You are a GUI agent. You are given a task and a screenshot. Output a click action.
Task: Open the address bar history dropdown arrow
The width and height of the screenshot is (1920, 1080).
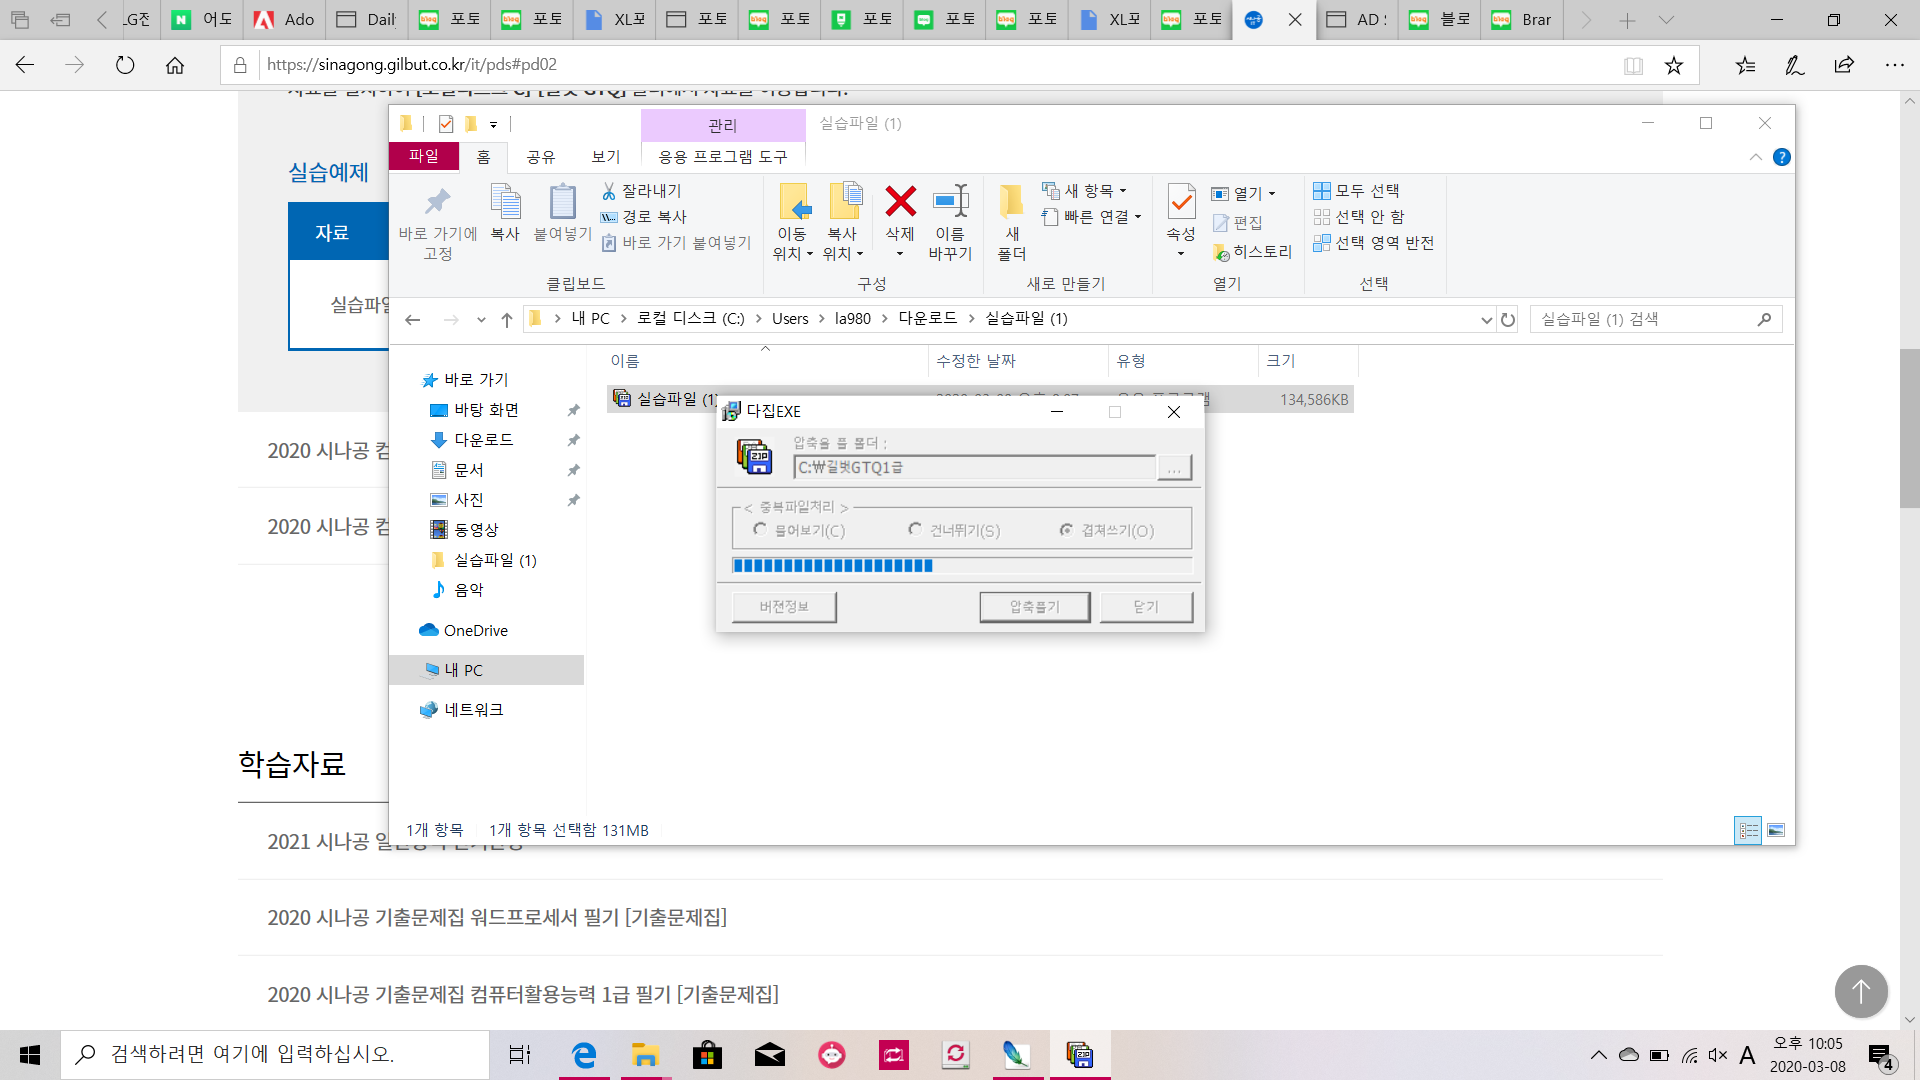(1486, 320)
